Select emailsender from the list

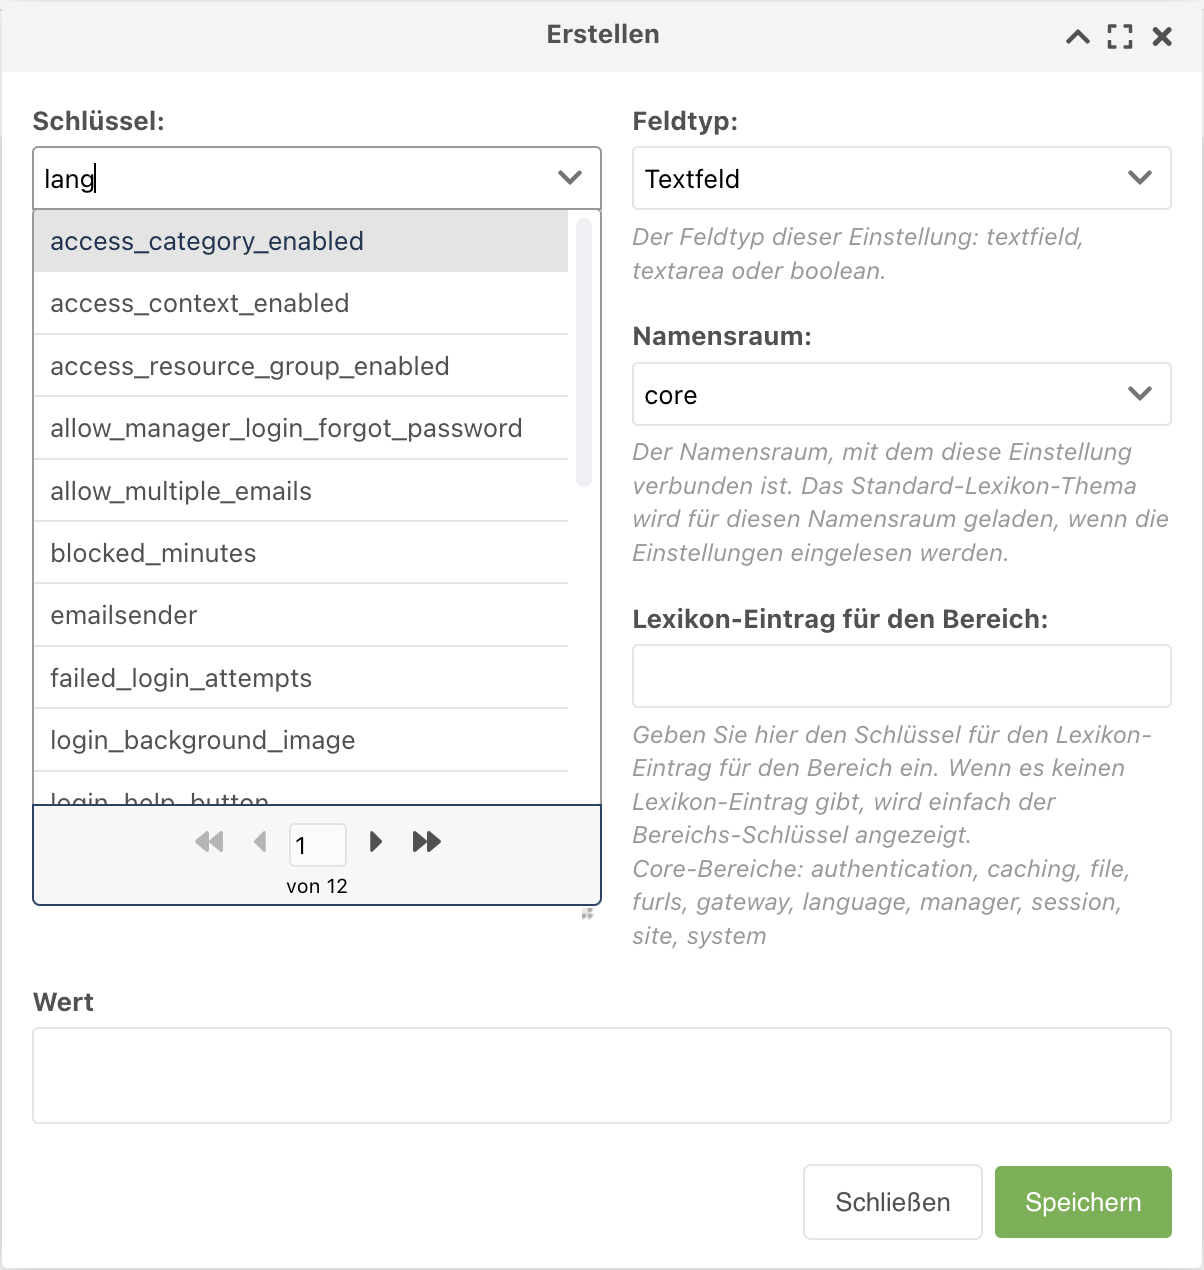point(301,615)
